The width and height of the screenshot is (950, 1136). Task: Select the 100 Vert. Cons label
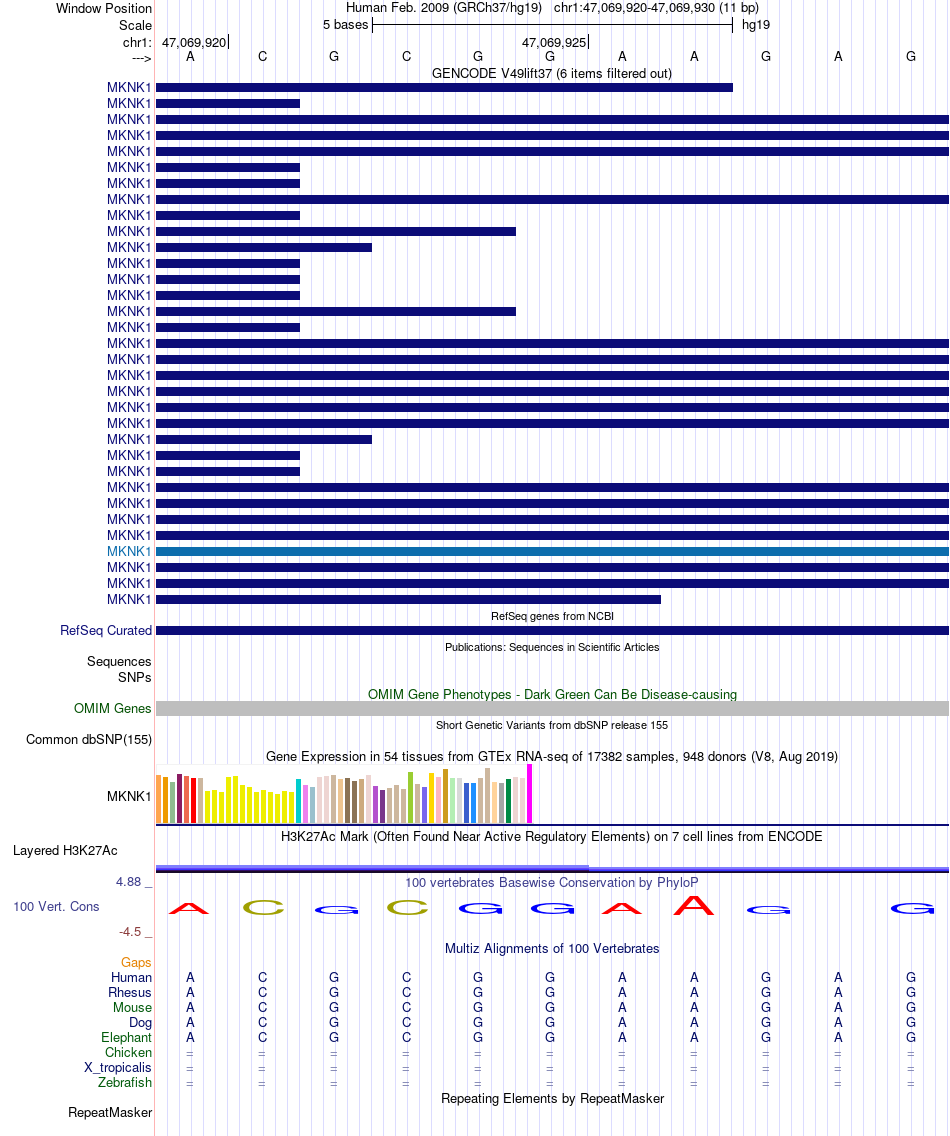click(57, 906)
